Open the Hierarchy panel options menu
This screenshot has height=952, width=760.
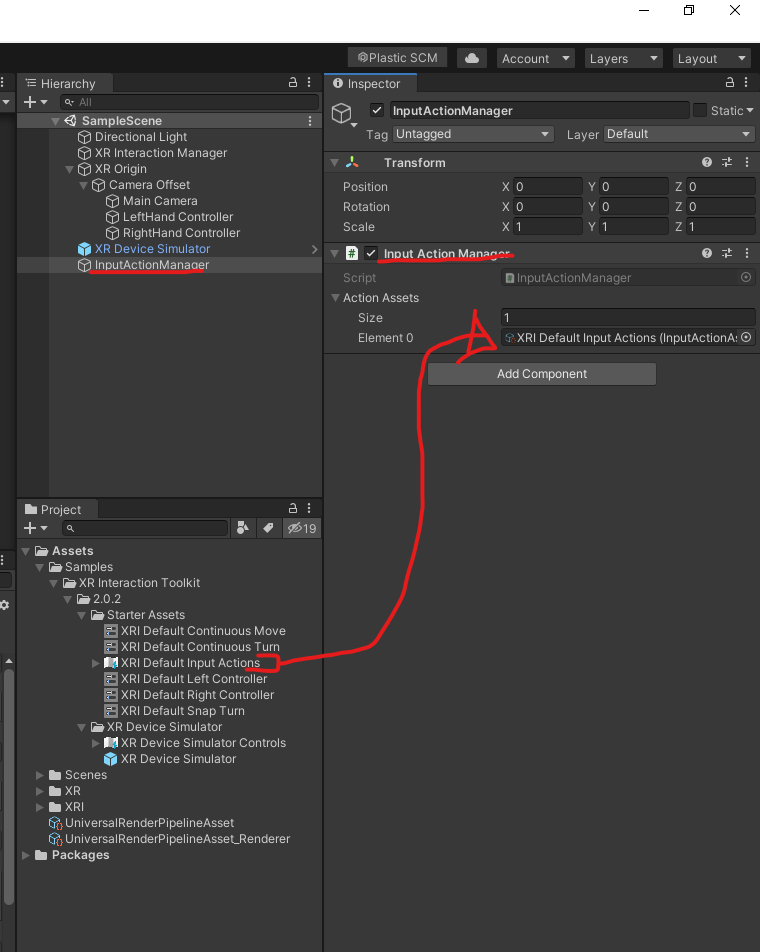click(309, 83)
